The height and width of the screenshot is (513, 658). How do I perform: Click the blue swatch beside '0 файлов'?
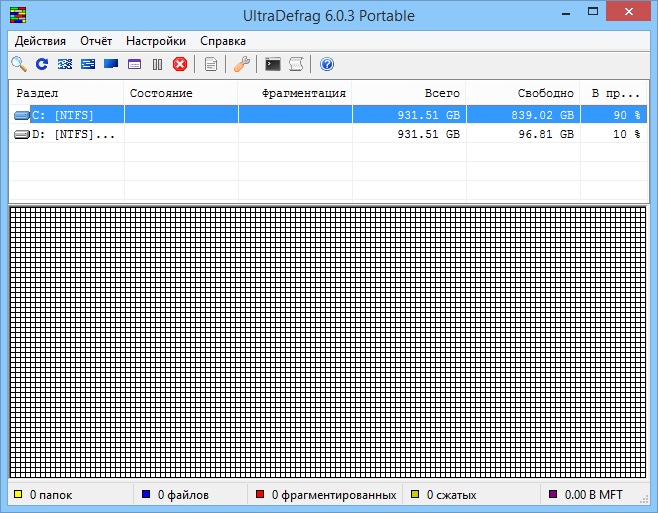(146, 494)
